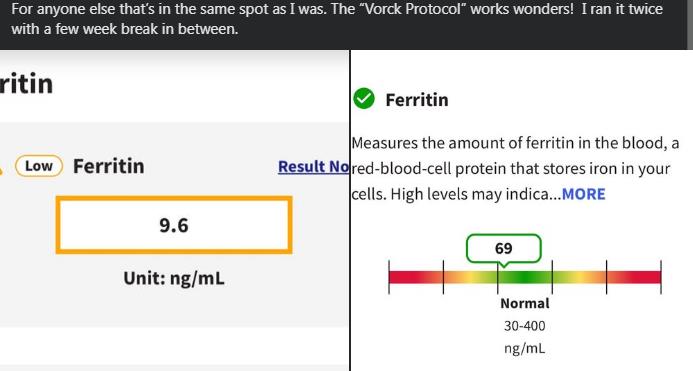Click the green checkmark icon beside Ferritin

(364, 99)
